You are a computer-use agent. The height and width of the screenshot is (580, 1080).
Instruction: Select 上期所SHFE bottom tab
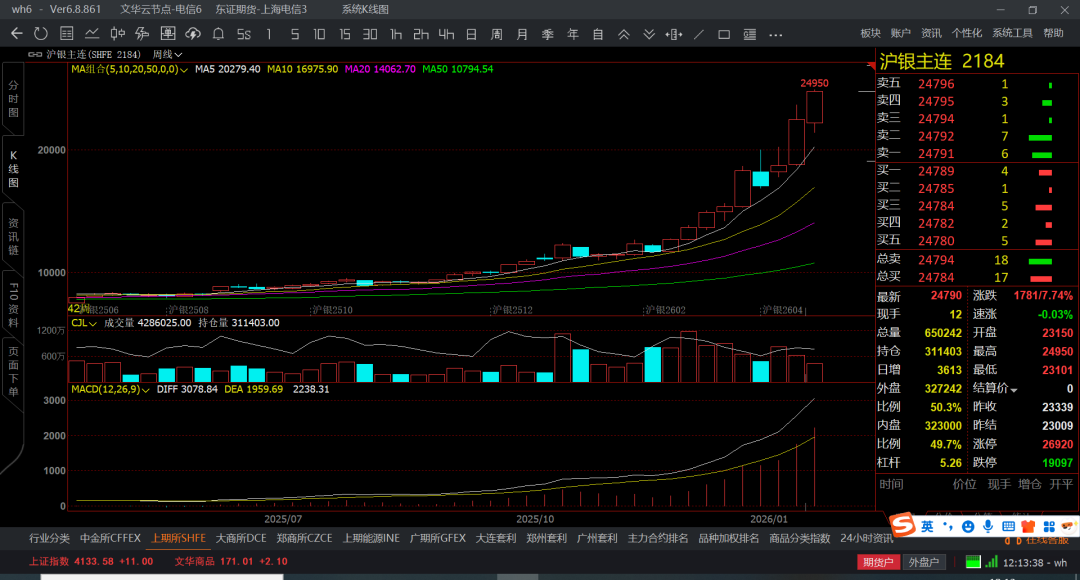178,538
